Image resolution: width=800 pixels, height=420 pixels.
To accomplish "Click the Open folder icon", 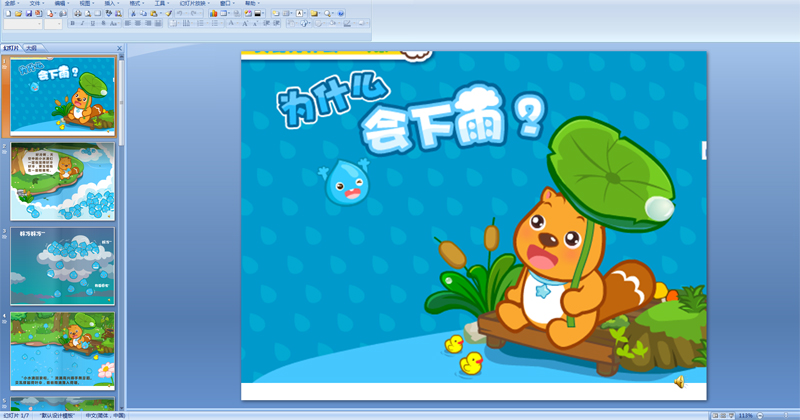I will click(x=18, y=14).
